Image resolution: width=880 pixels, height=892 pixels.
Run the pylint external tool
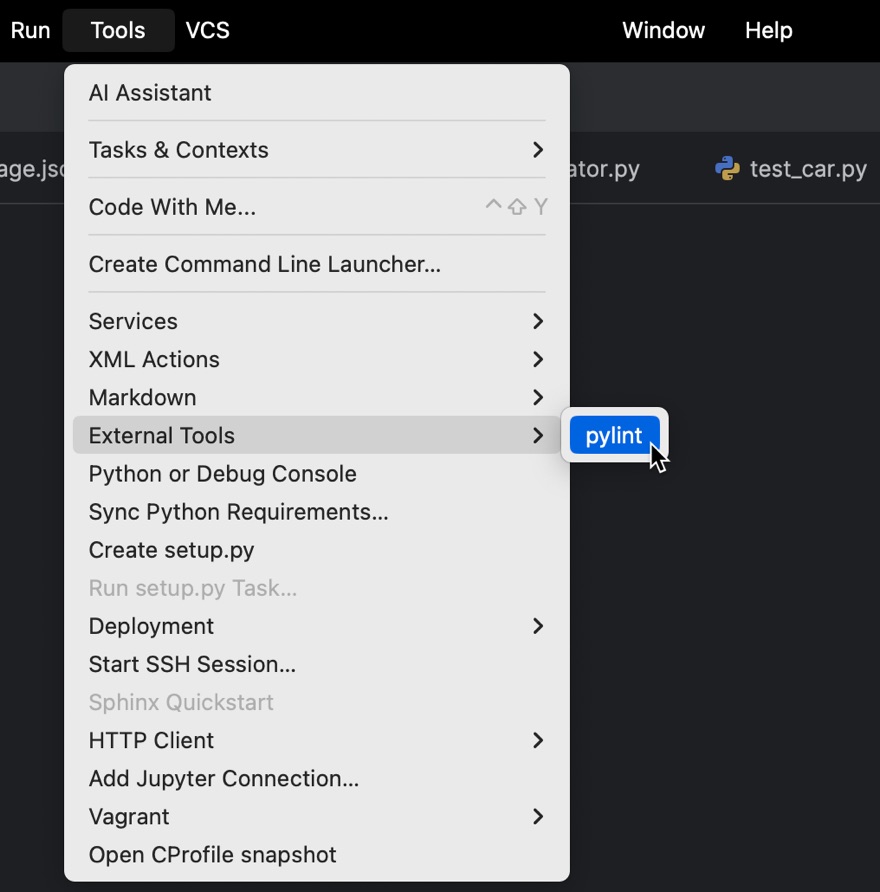tap(614, 435)
